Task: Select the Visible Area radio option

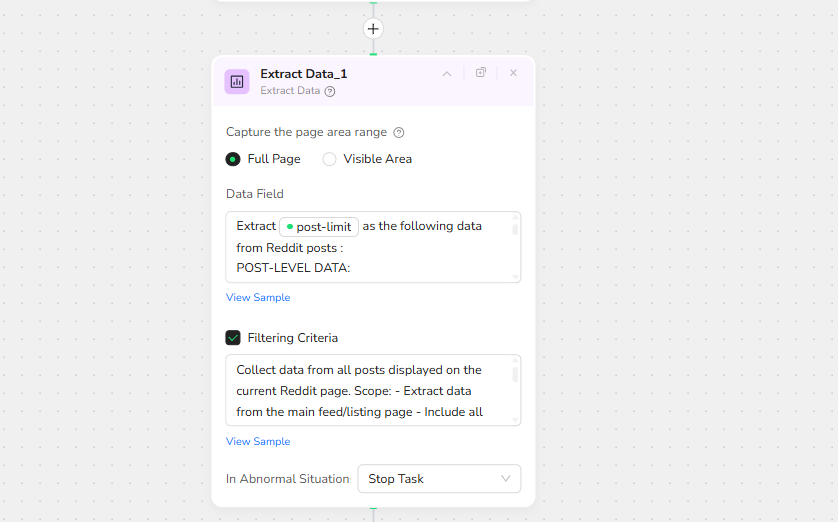Action: [329, 159]
